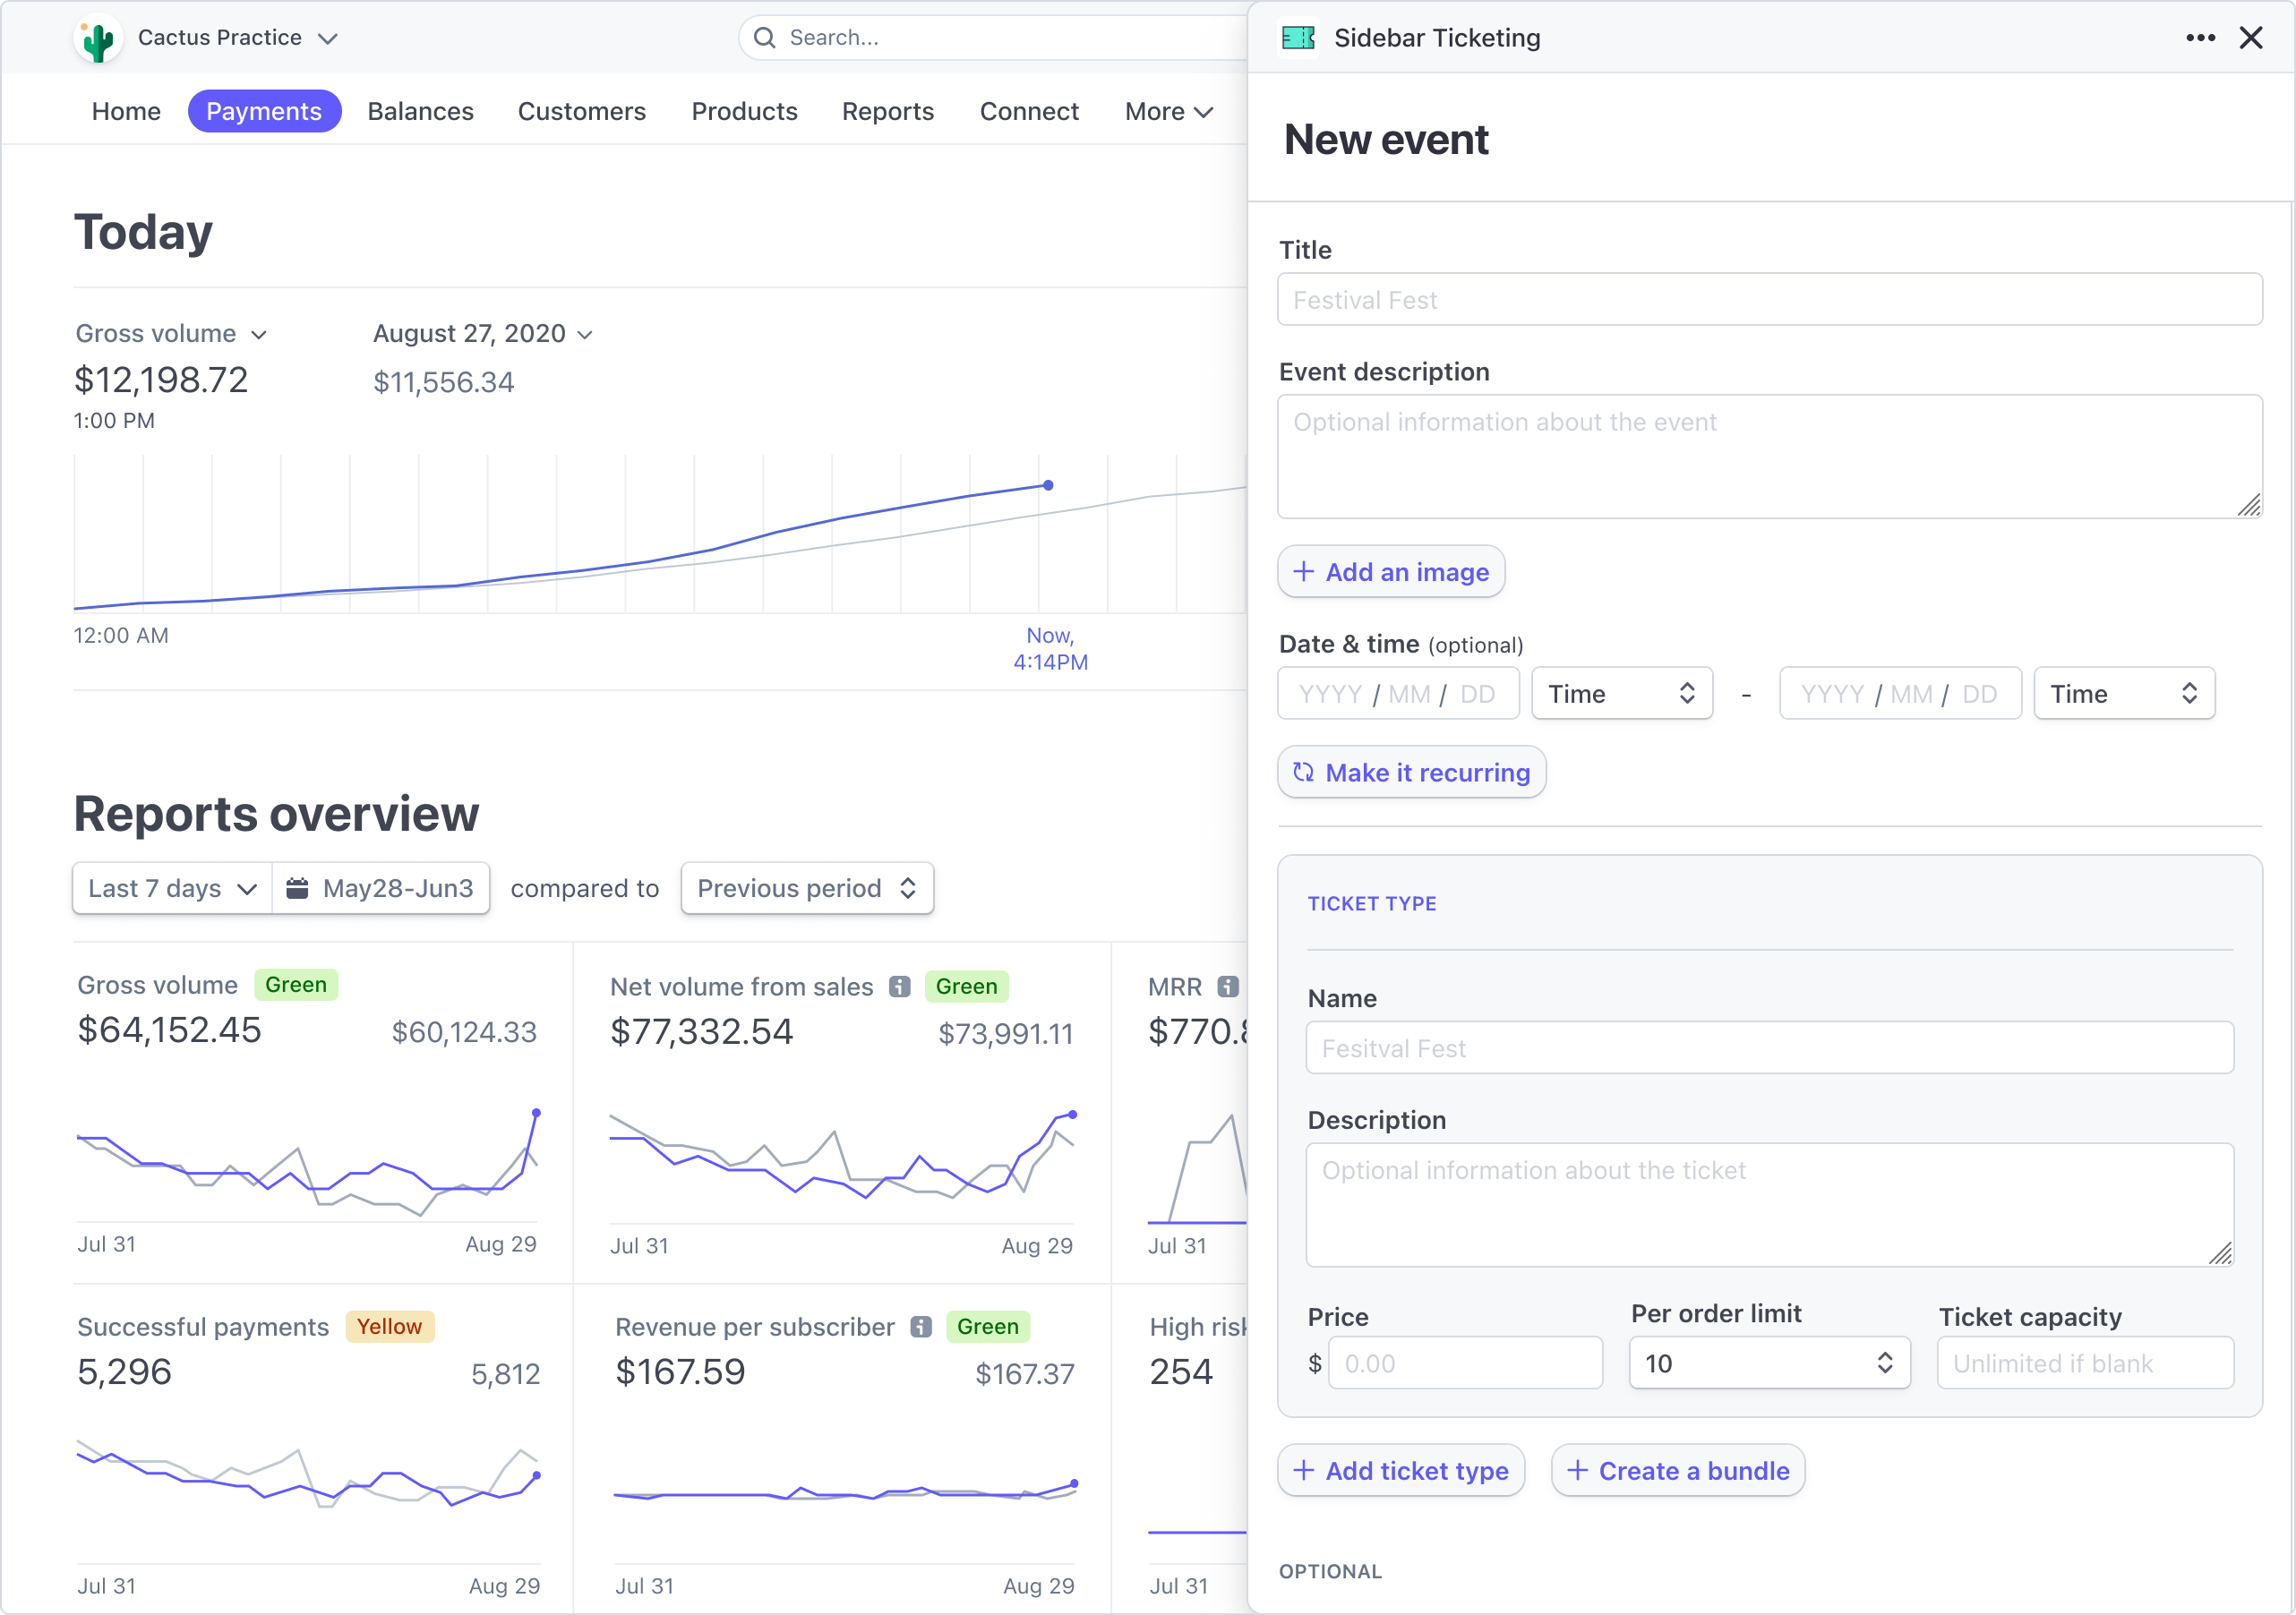Switch to the Balances tab
Screen dimensions: 2296x1615
click(x=420, y=111)
